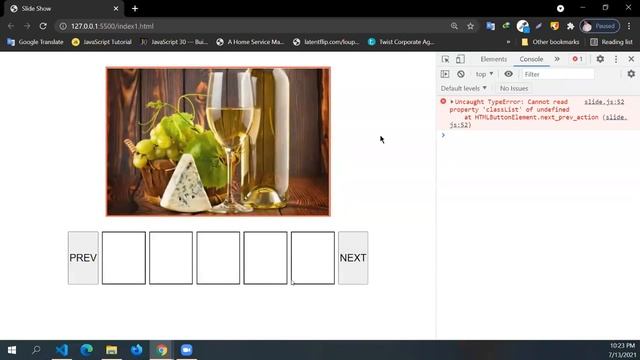Select the third empty slide thumbnail box
This screenshot has width=640, height=360.
(x=218, y=258)
